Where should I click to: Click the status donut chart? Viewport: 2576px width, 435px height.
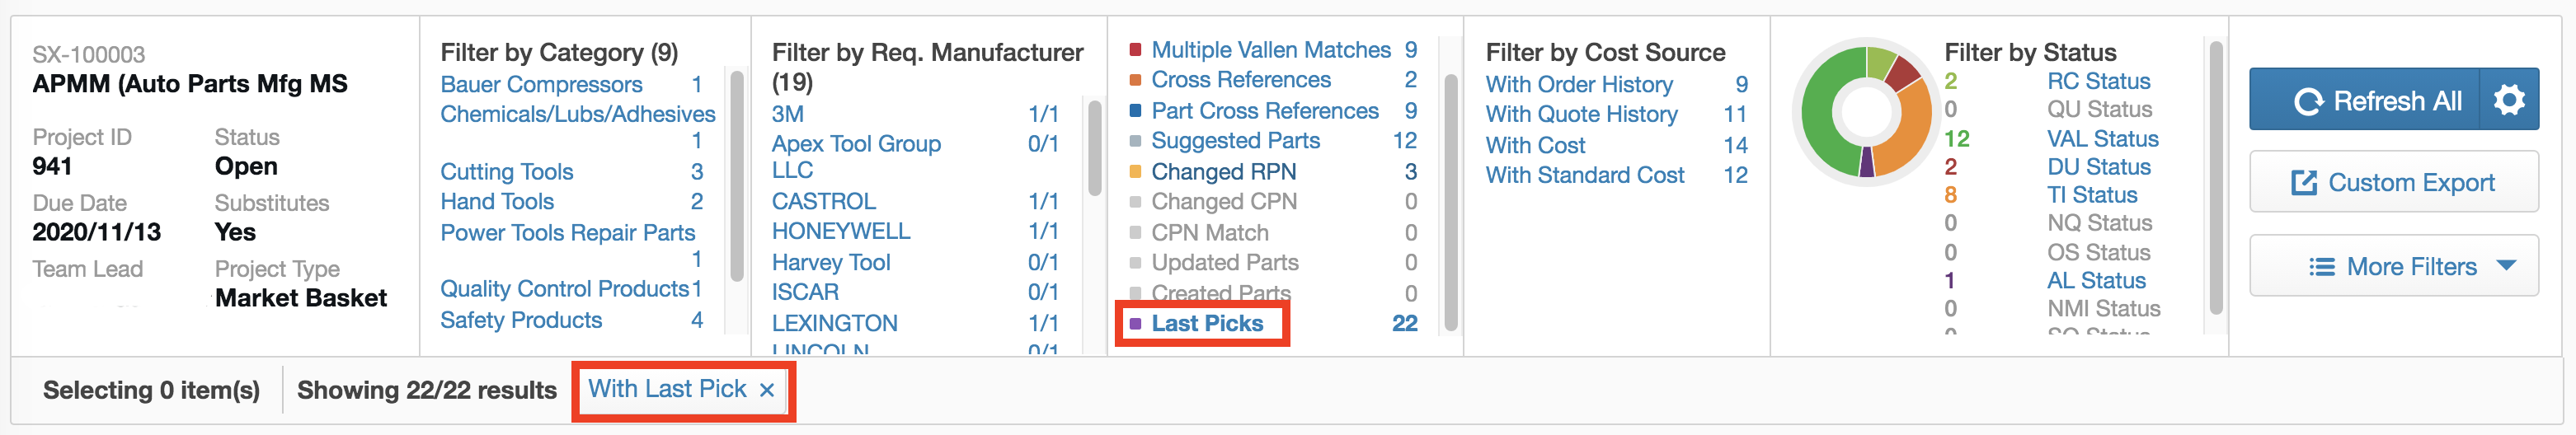pos(1866,112)
